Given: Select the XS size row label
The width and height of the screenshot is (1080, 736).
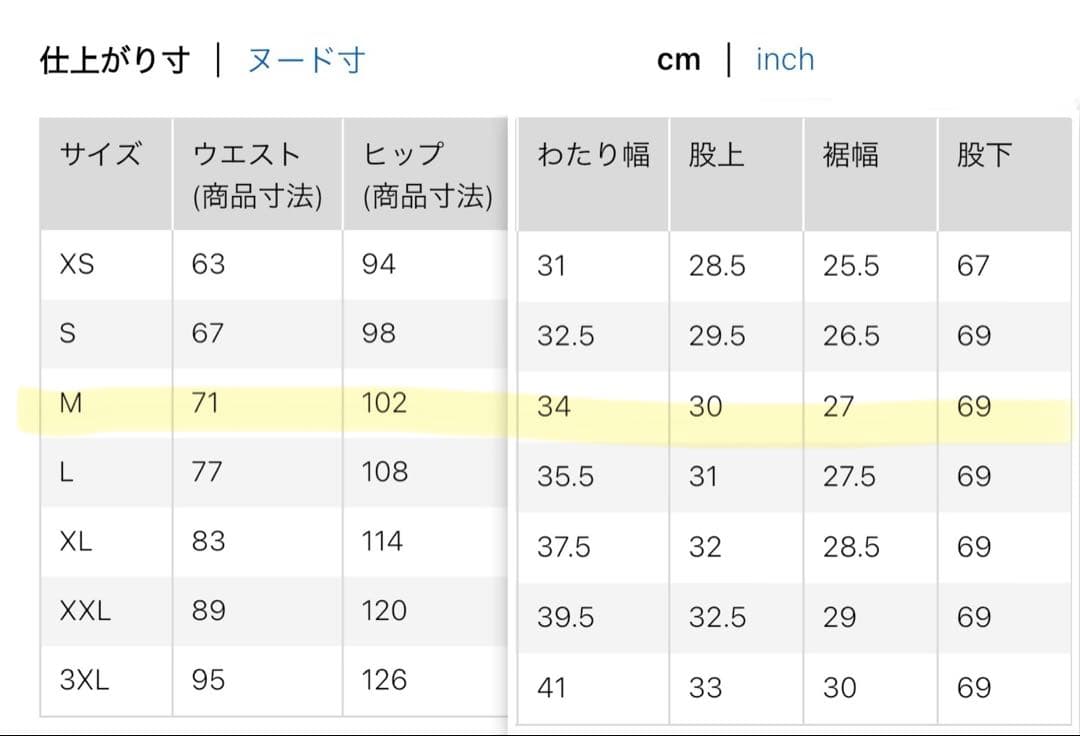Looking at the screenshot, I should (77, 264).
